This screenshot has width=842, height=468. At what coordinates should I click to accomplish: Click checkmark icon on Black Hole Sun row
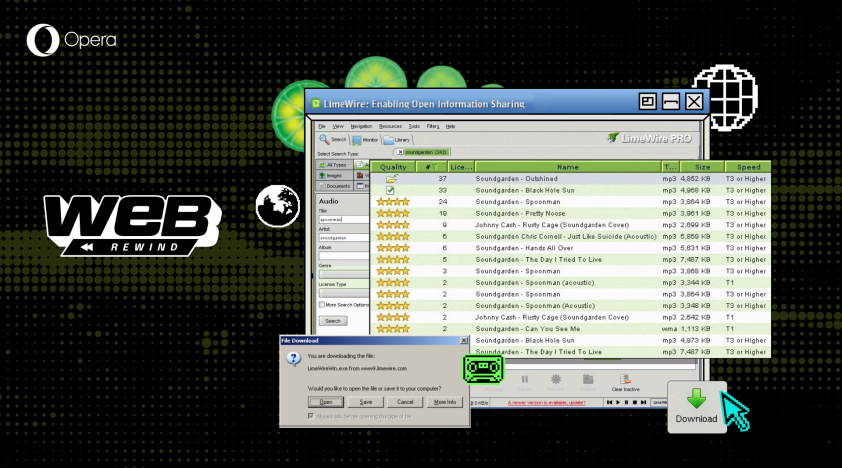pos(391,190)
